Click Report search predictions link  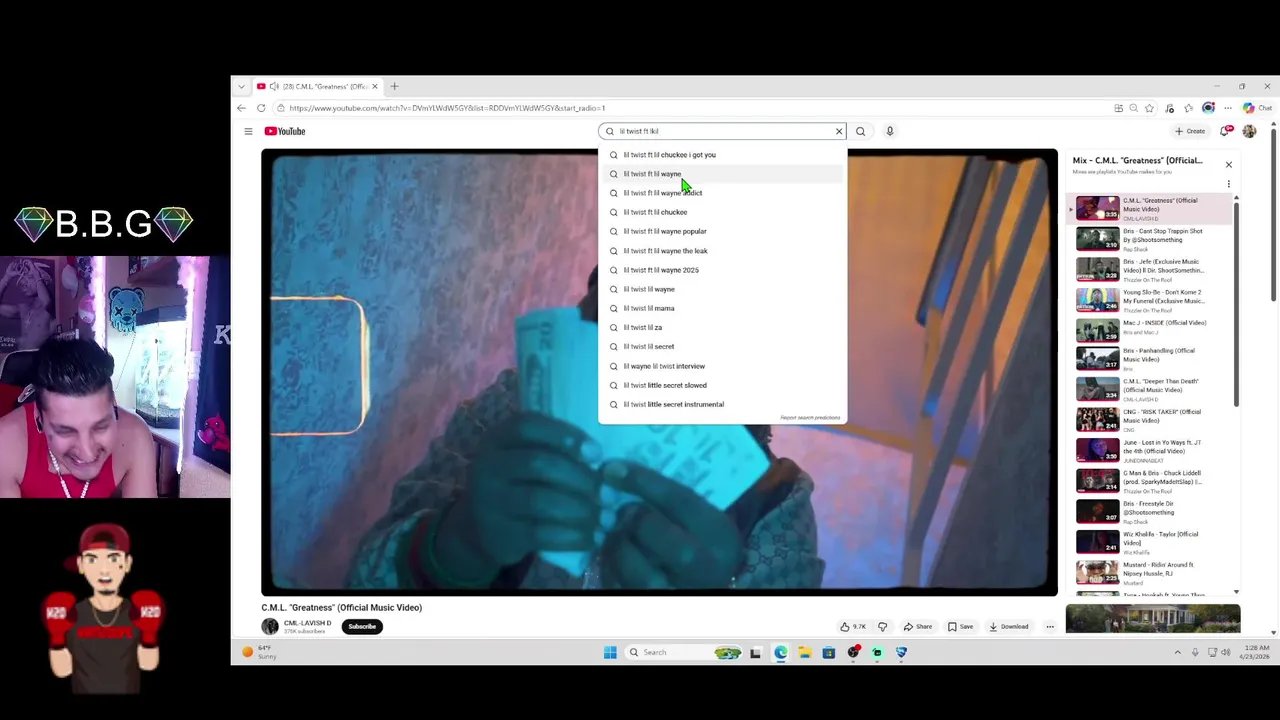pos(810,418)
